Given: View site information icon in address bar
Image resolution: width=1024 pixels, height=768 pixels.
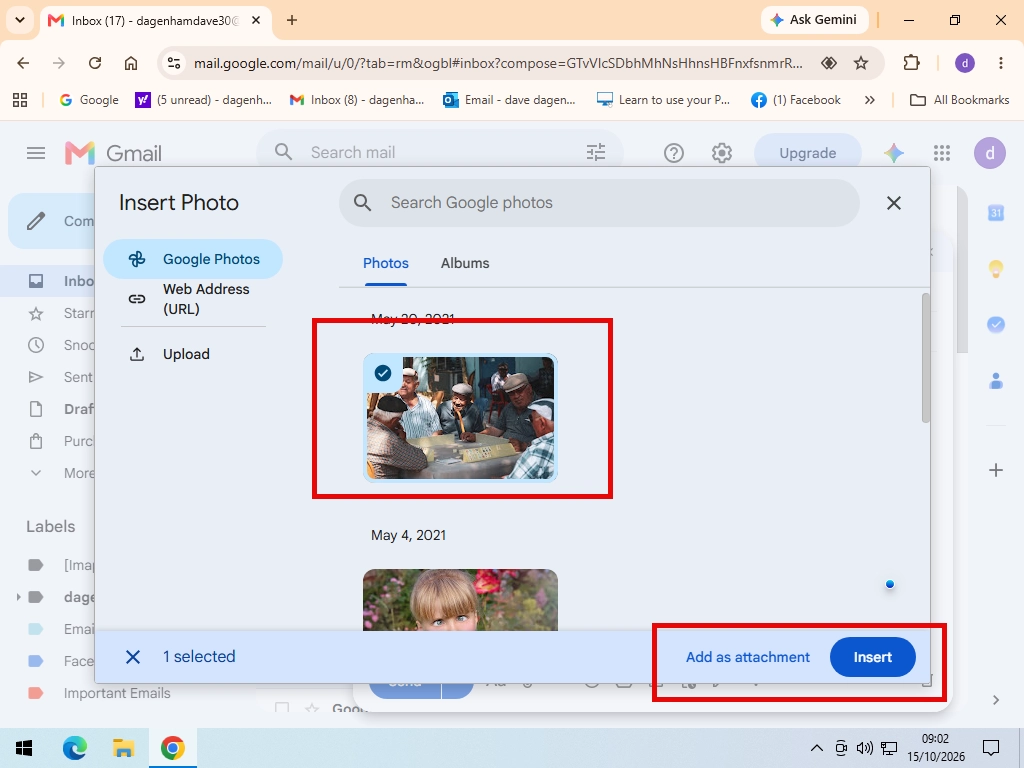Looking at the screenshot, I should click(x=174, y=63).
